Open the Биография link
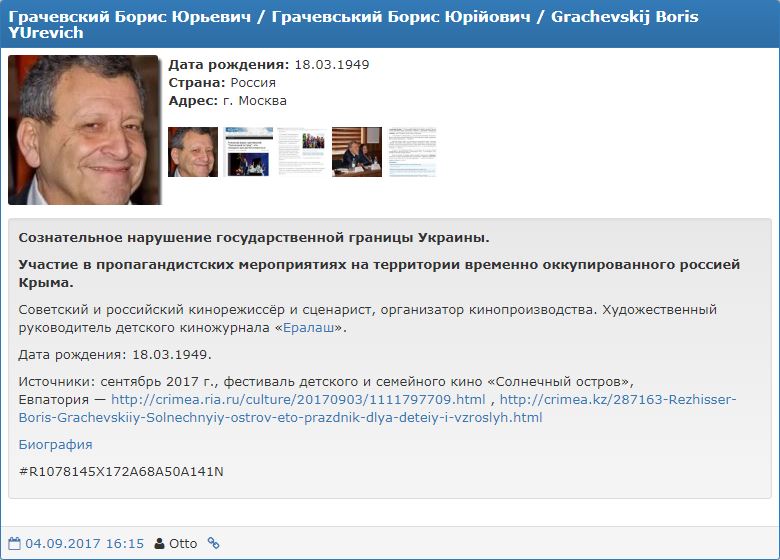Image resolution: width=780 pixels, height=560 pixels. click(55, 445)
